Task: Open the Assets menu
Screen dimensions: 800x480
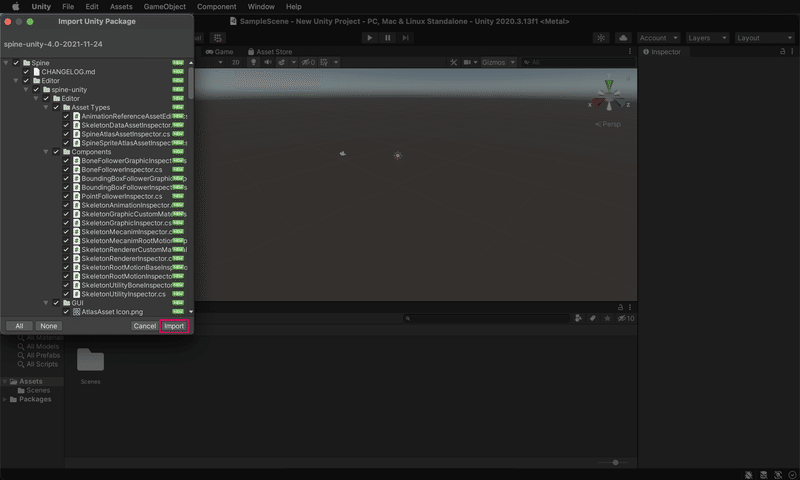Action: tap(121, 7)
